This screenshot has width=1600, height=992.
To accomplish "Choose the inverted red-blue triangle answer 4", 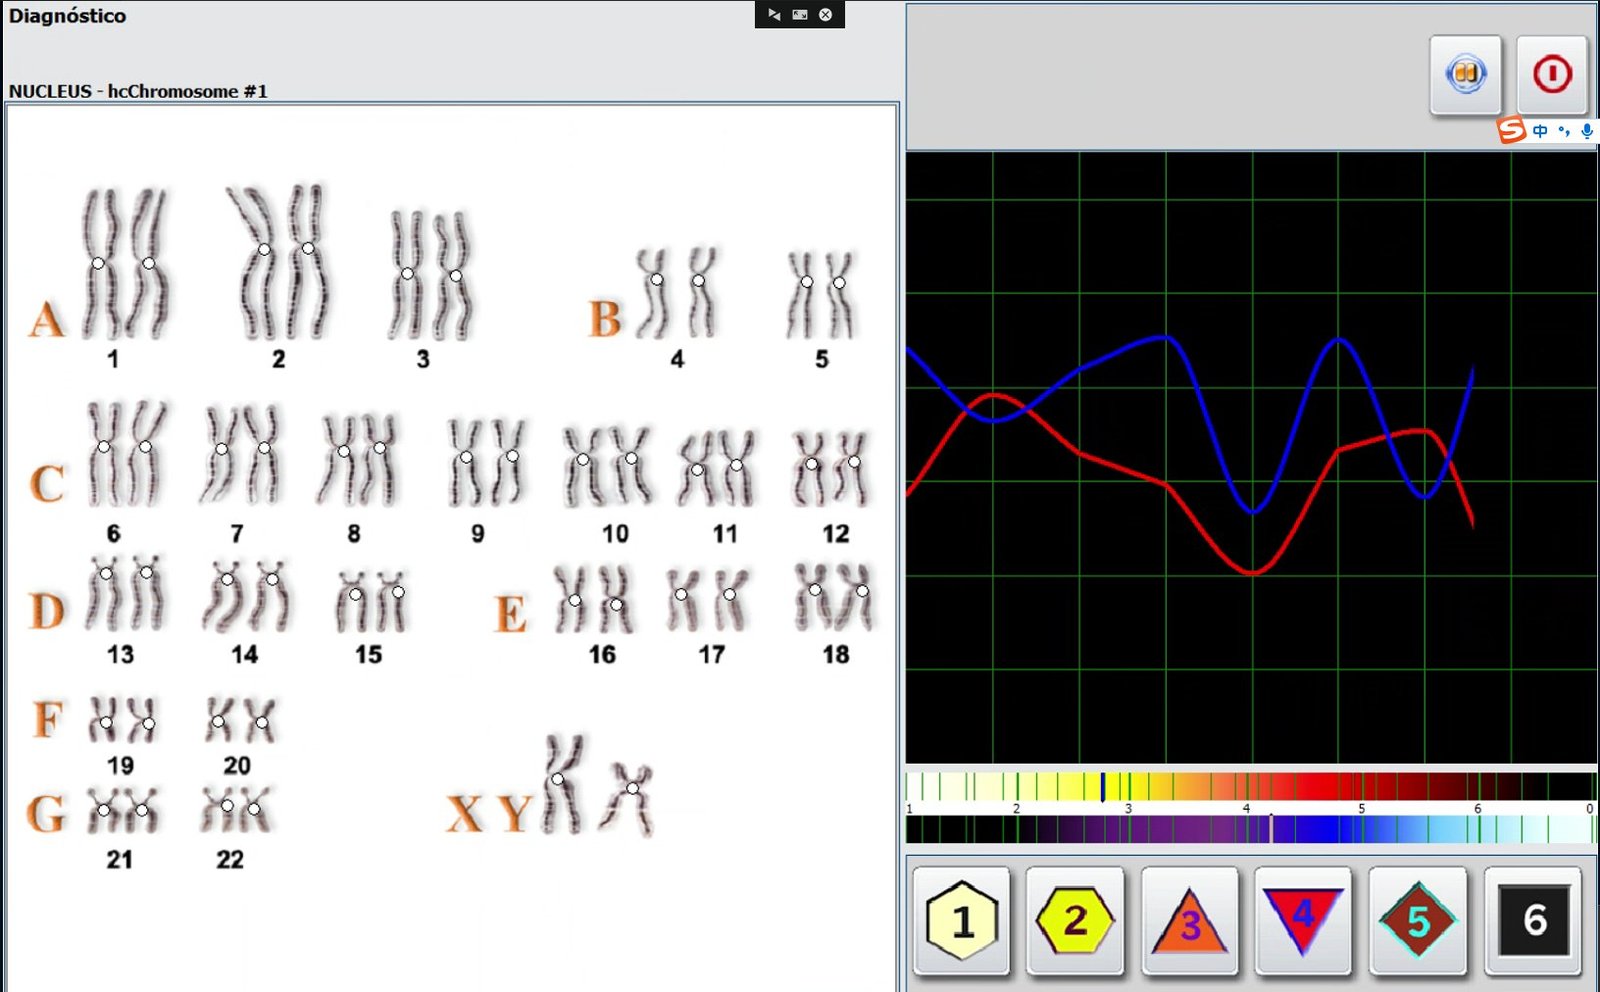I will (1303, 920).
